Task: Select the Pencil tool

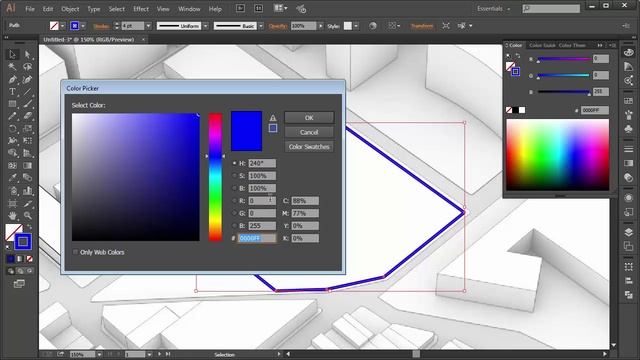Action: click(x=12, y=116)
